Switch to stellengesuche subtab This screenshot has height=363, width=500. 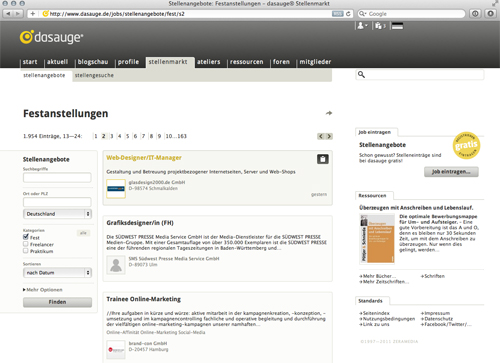coord(94,75)
